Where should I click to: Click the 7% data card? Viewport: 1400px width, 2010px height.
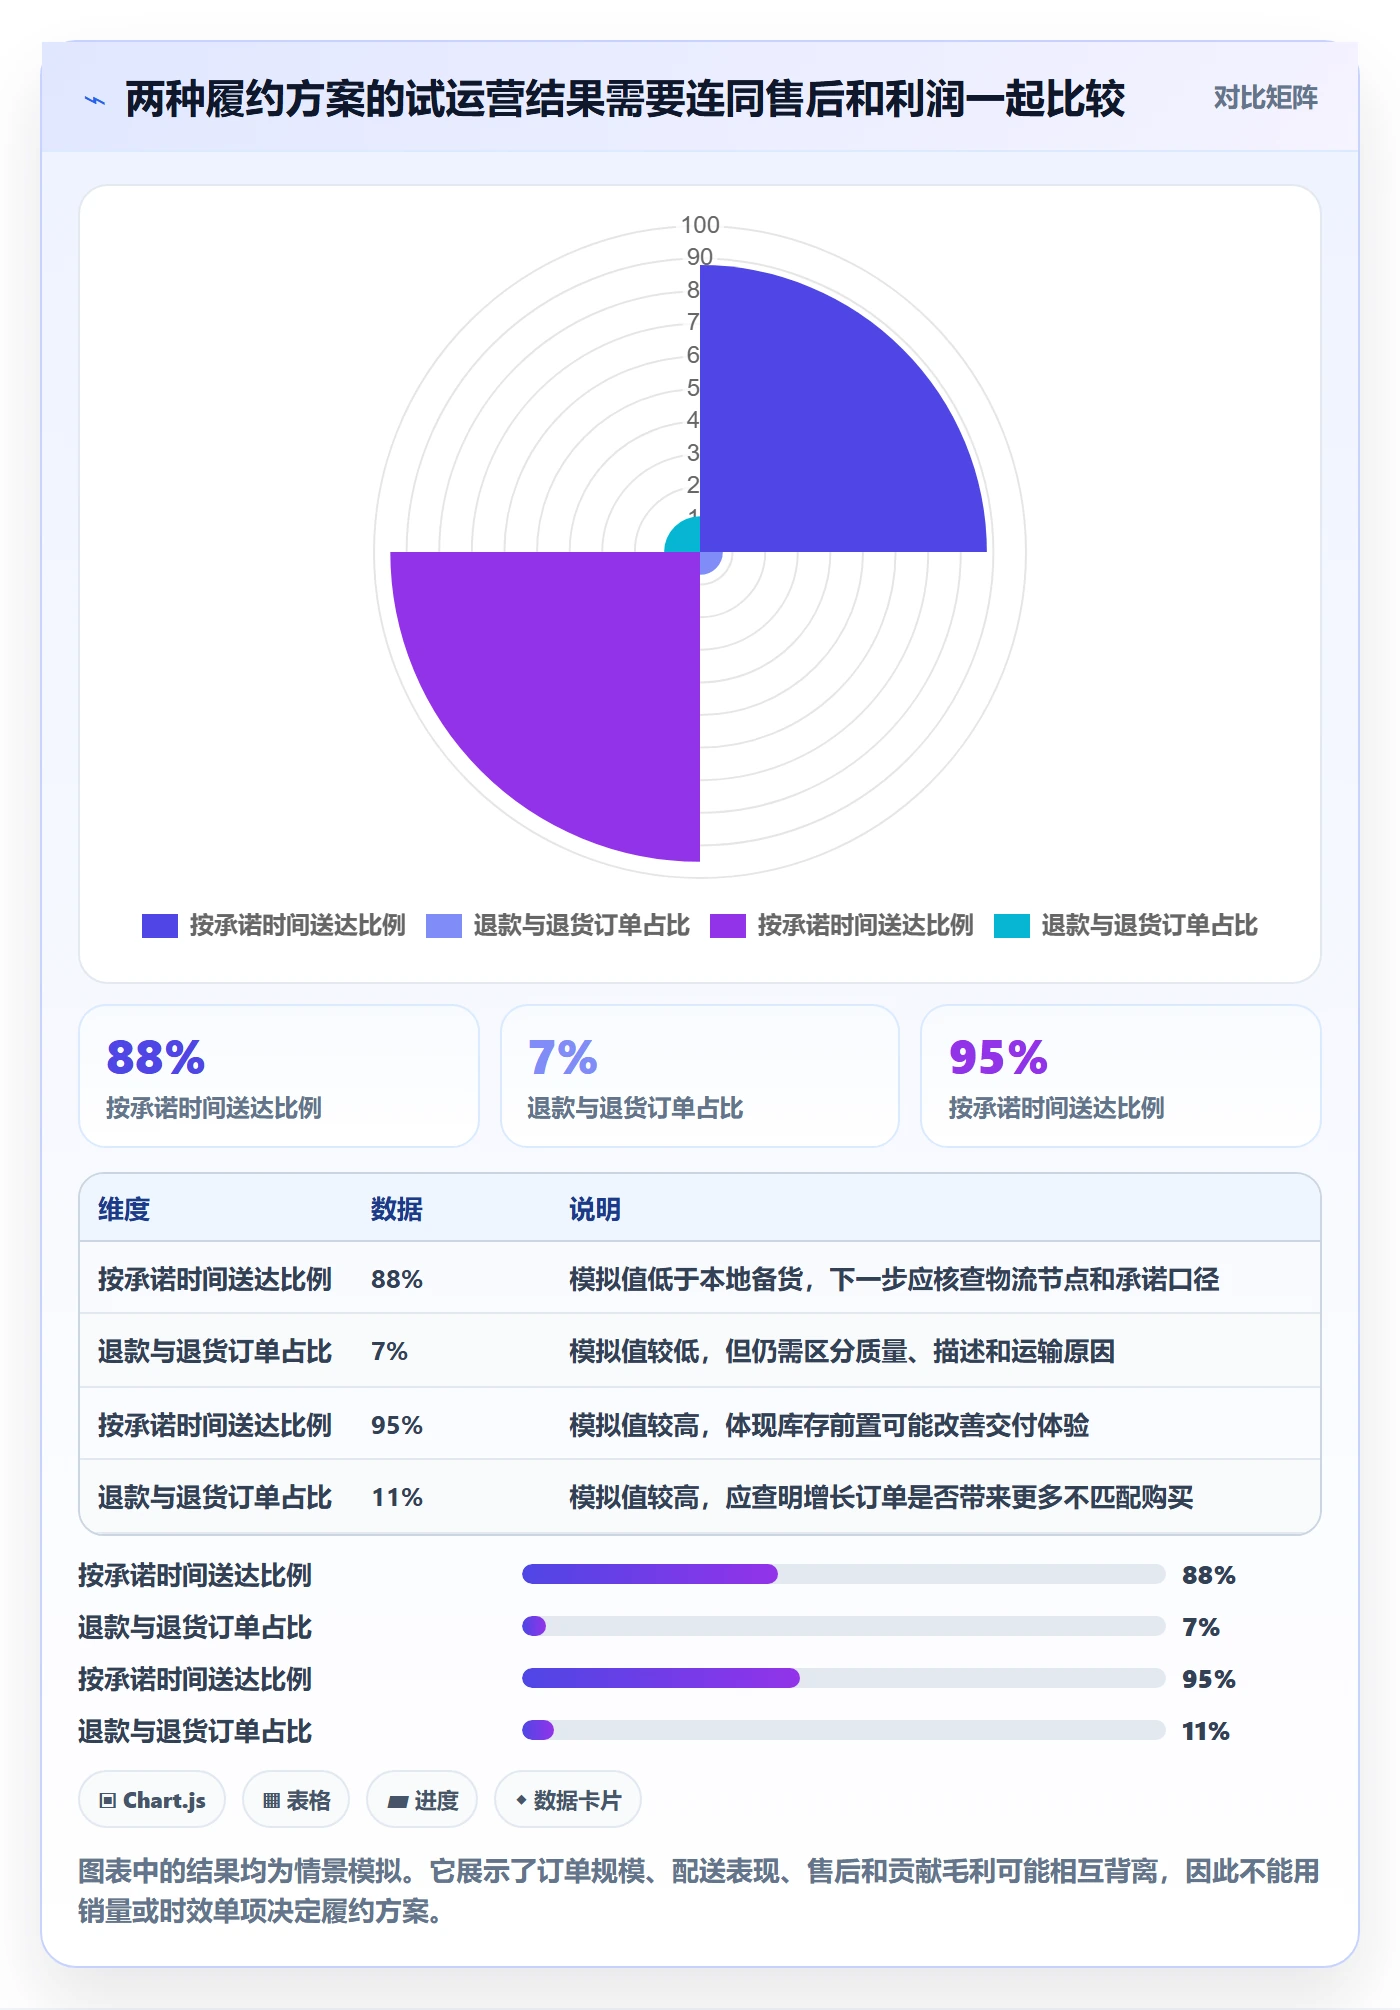click(700, 1076)
